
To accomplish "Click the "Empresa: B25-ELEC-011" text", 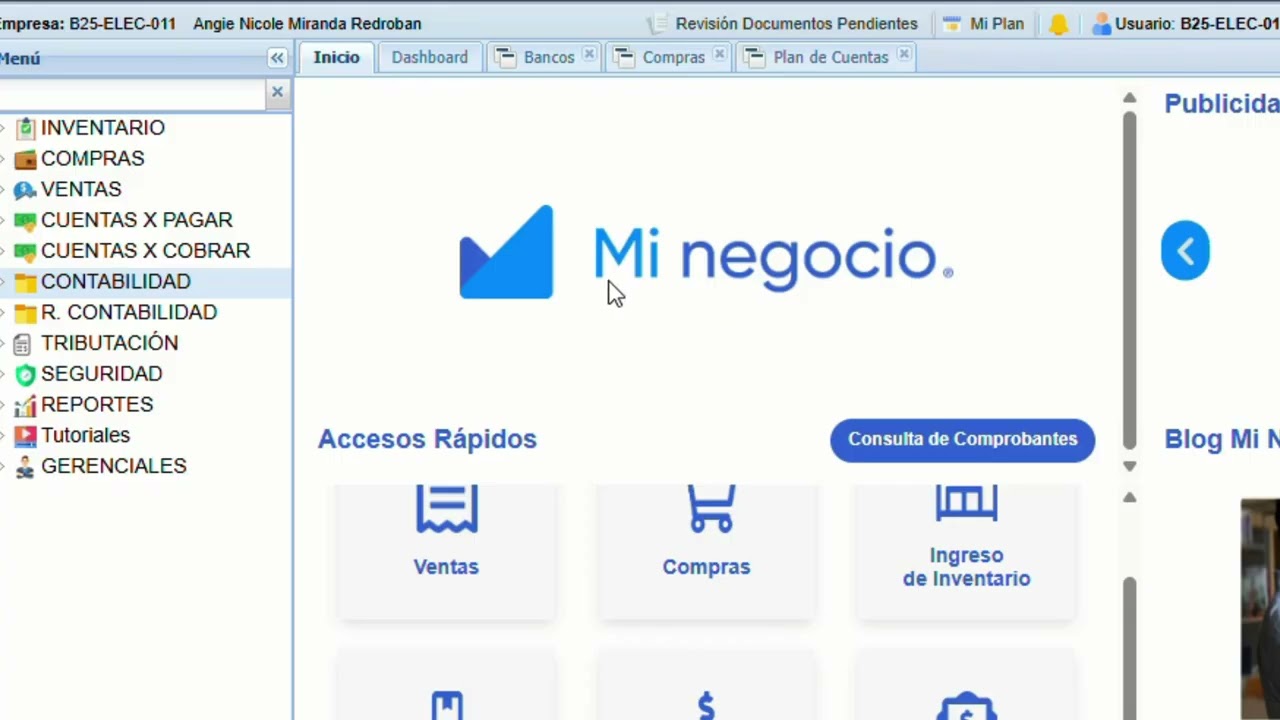I will click(88, 24).
